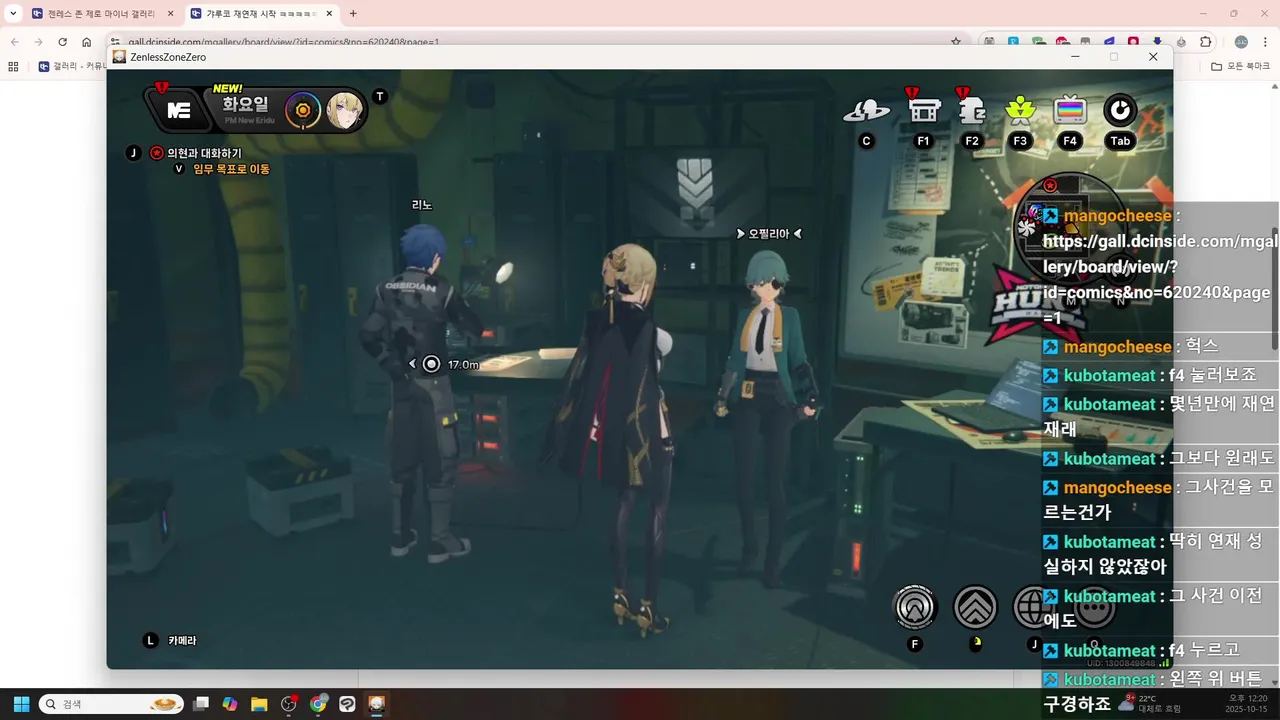This screenshot has height=720, width=1280.
Task: Open Chrome from the taskbar
Action: click(x=318, y=704)
